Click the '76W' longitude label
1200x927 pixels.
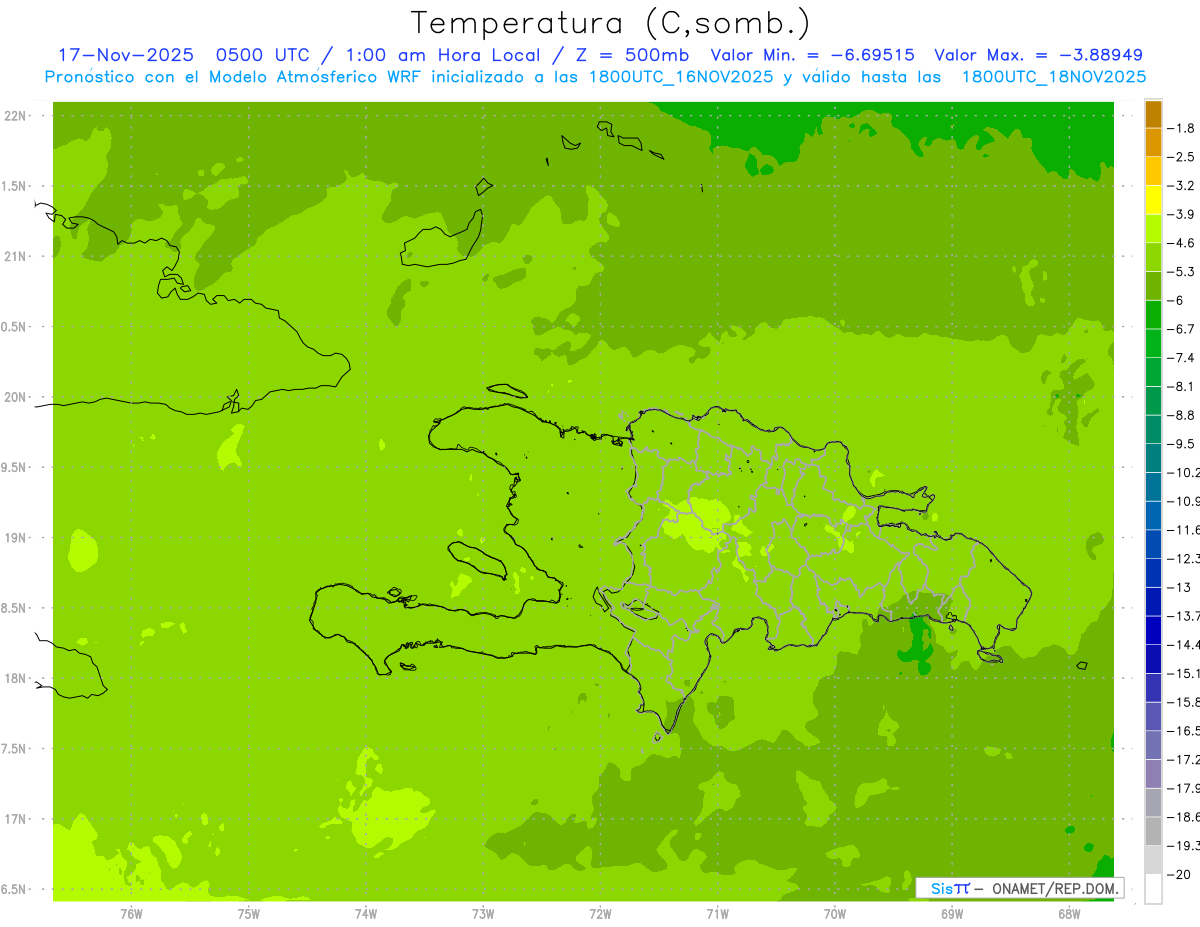(131, 914)
